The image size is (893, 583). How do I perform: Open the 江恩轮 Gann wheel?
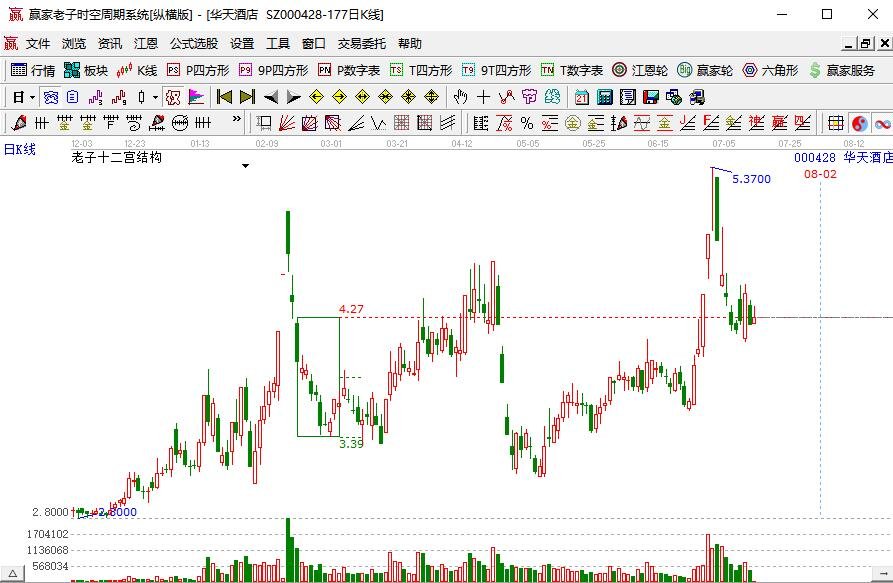click(640, 70)
